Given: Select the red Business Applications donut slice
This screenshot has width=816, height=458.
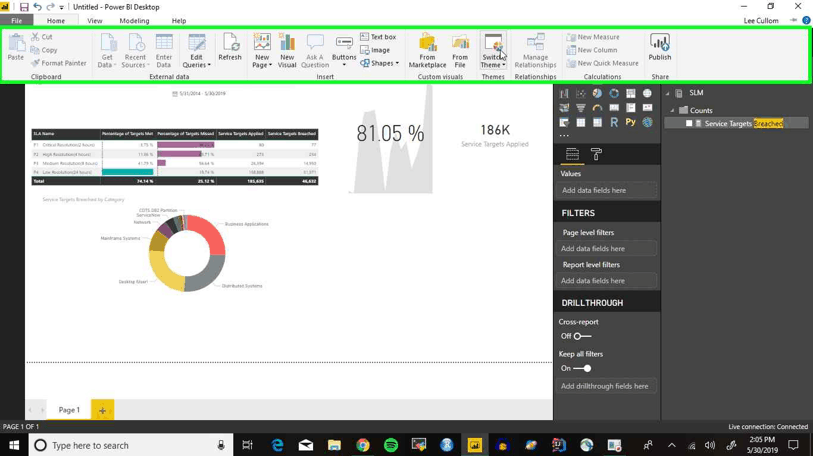Looking at the screenshot, I should coord(208,232).
